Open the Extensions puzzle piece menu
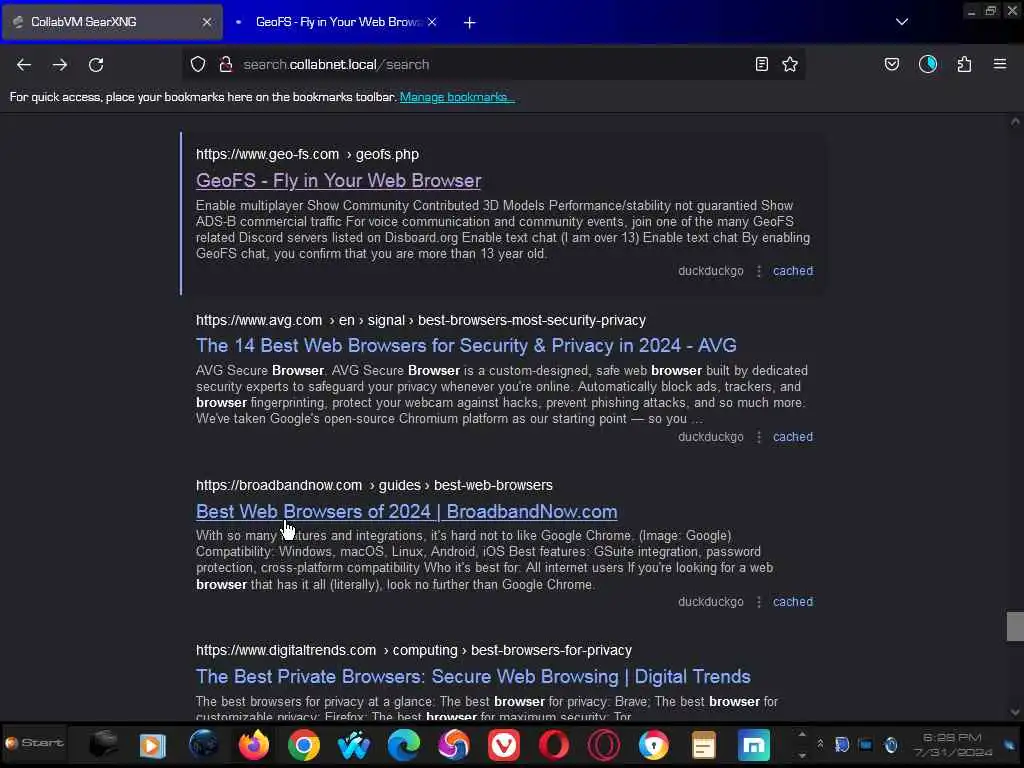Viewport: 1024px width, 768px height. (x=964, y=64)
